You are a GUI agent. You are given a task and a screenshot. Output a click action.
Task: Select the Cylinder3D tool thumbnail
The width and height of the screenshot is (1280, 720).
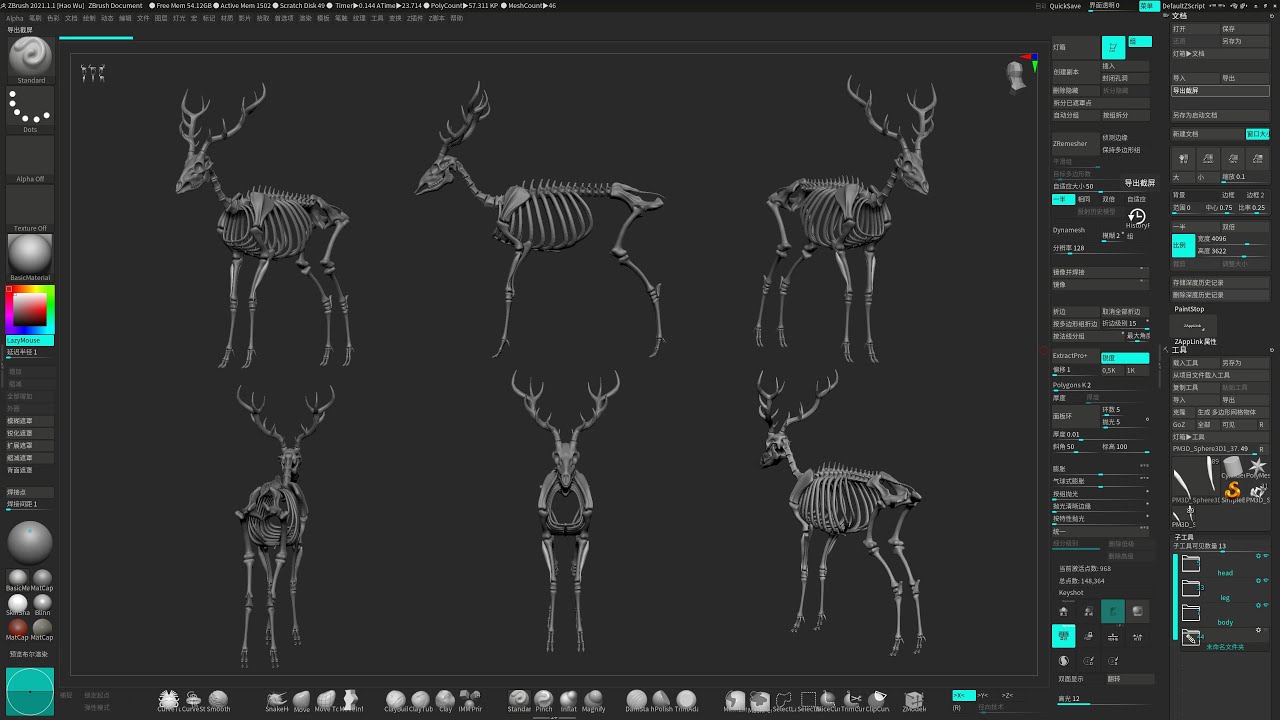click(1233, 467)
